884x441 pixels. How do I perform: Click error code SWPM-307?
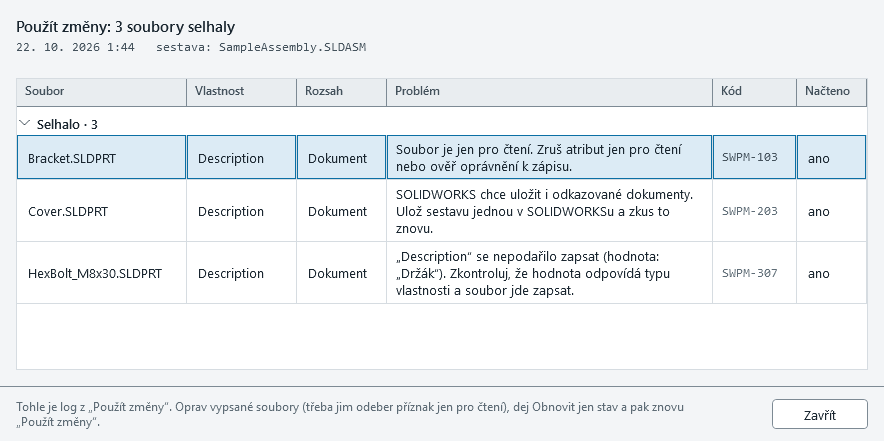point(749,273)
